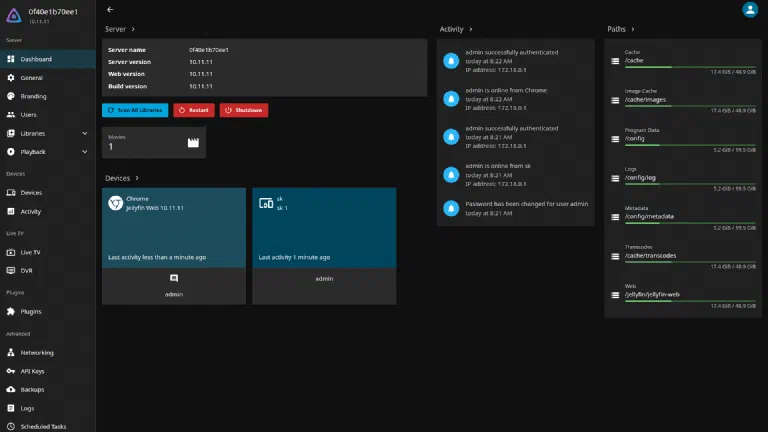Image resolution: width=768 pixels, height=432 pixels.
Task: Open the Movies count card
Action: point(154,143)
